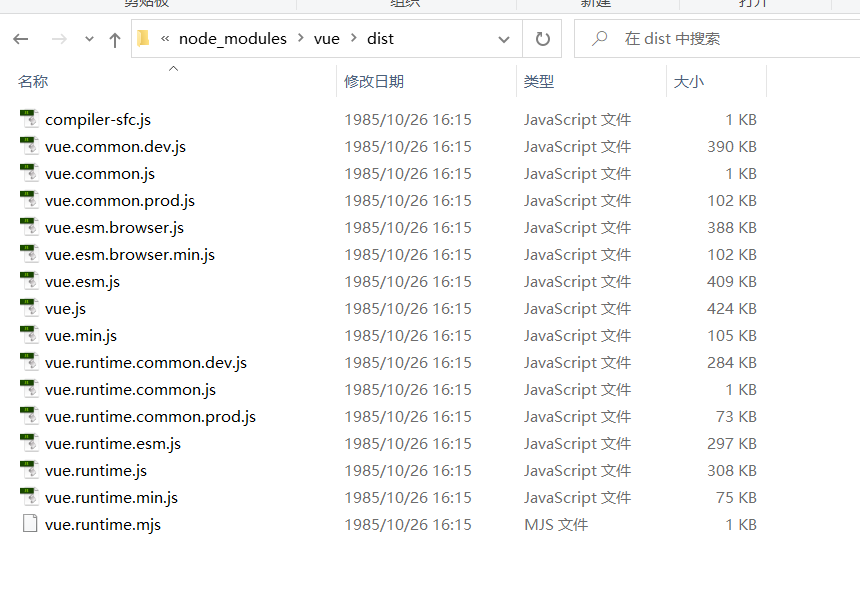Select the vue.common.js file icon
The image size is (860, 611).
[x=29, y=173]
